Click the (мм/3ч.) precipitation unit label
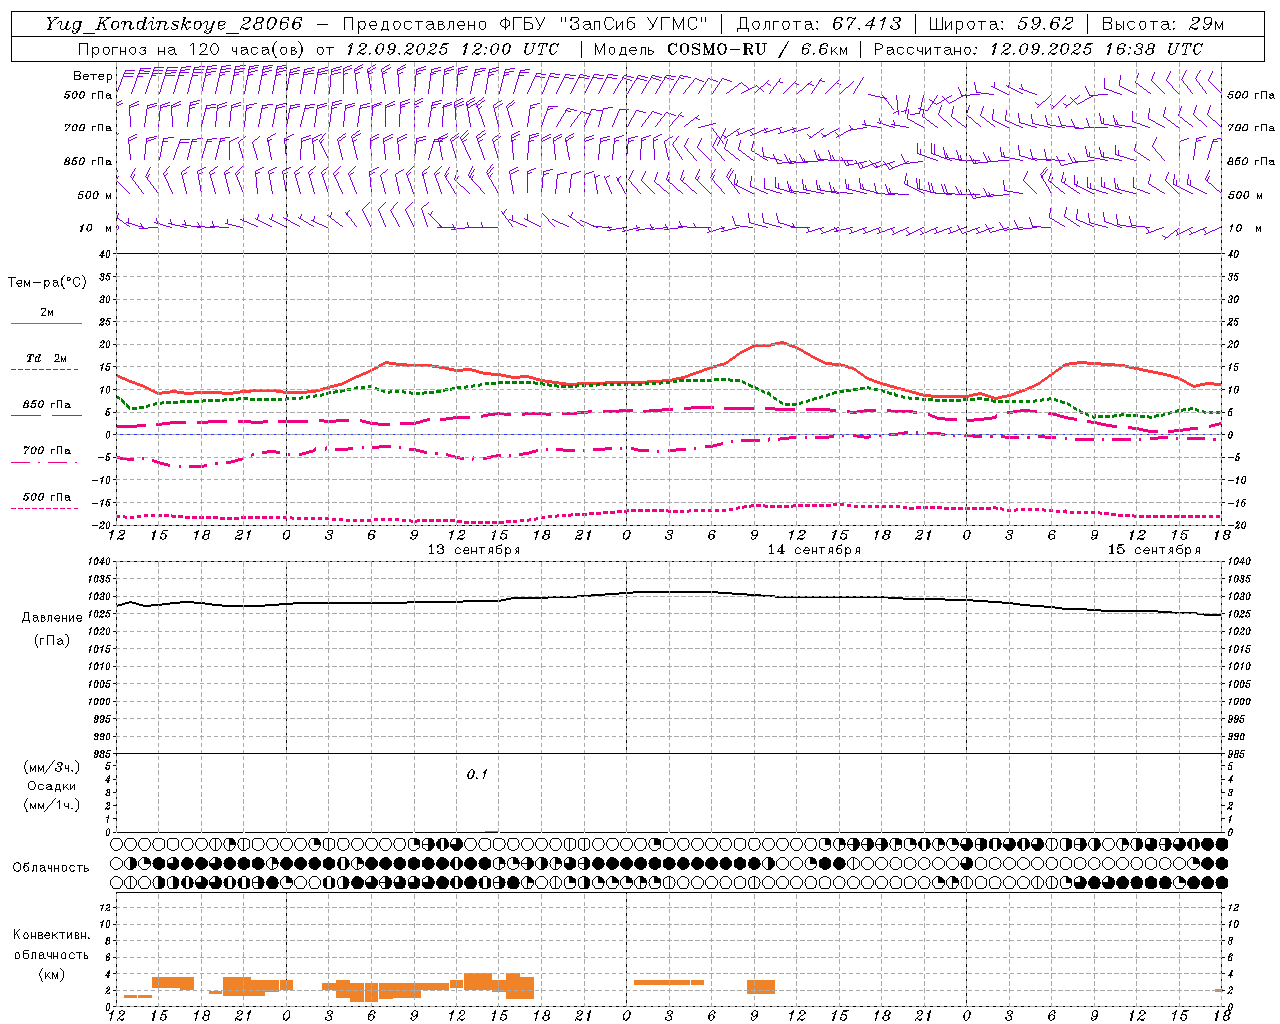The image size is (1280, 1024). coord(51,767)
